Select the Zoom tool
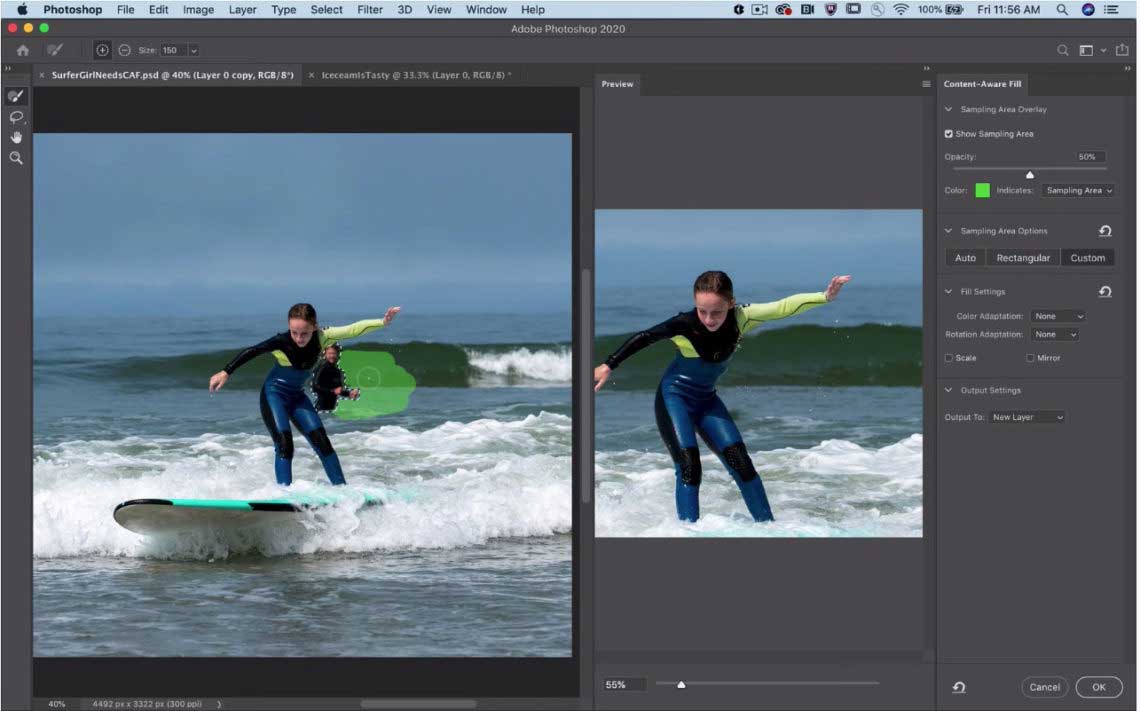This screenshot has width=1140, height=711. (x=15, y=158)
